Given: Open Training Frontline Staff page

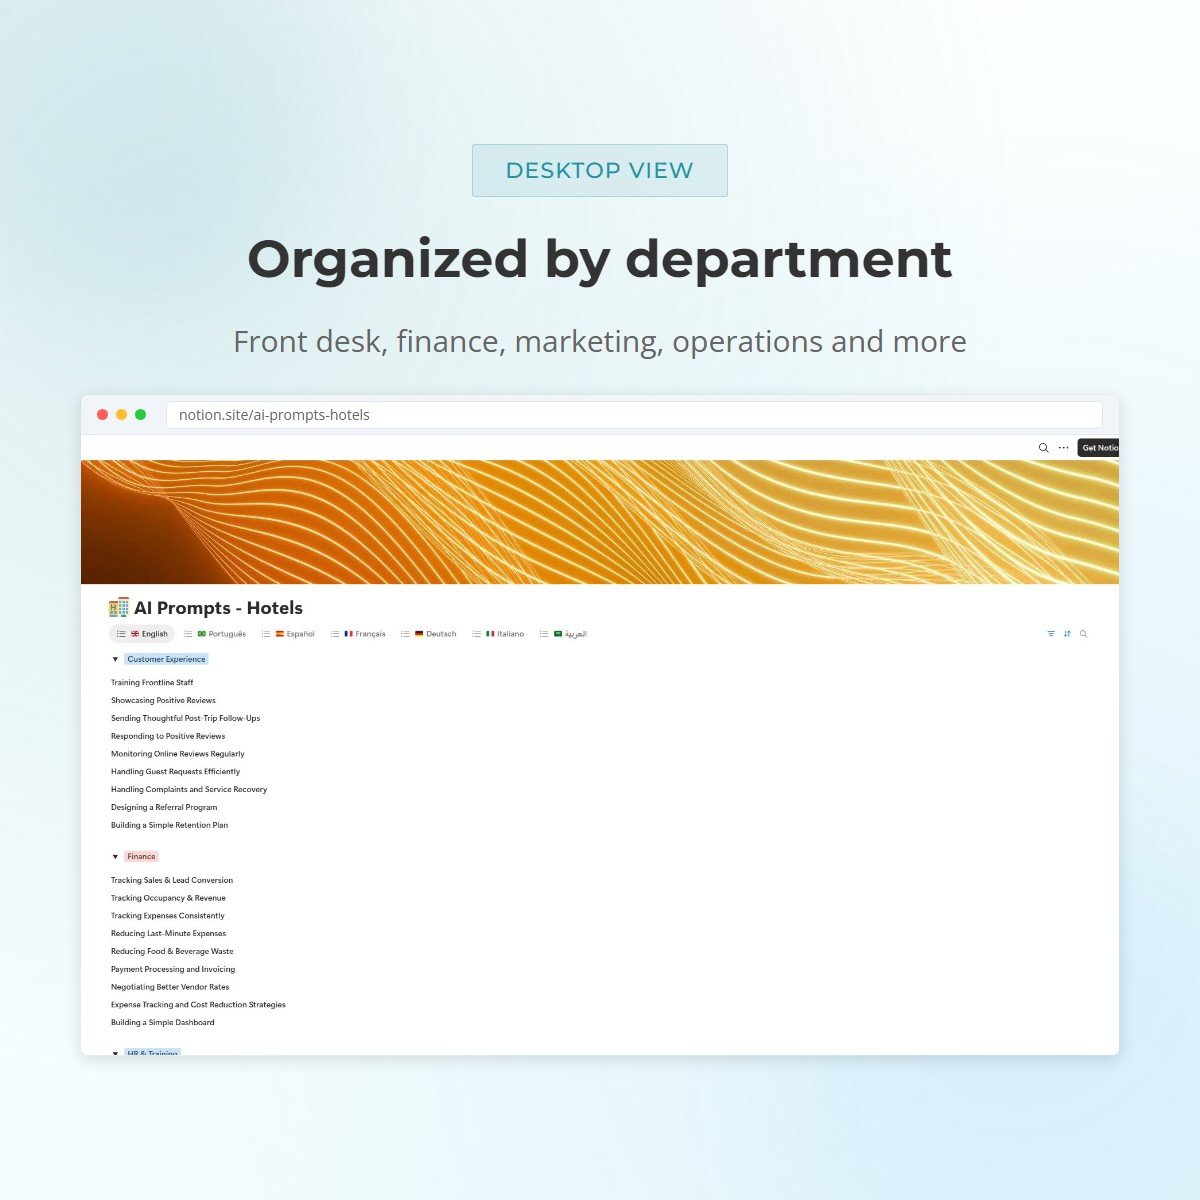Looking at the screenshot, I should [152, 683].
